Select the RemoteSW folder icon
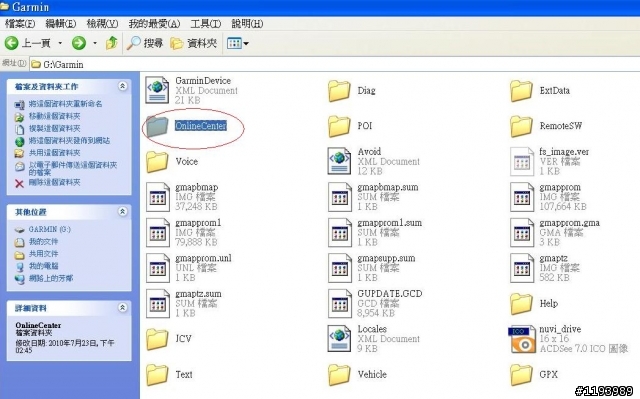The width and height of the screenshot is (640, 399). click(x=521, y=126)
